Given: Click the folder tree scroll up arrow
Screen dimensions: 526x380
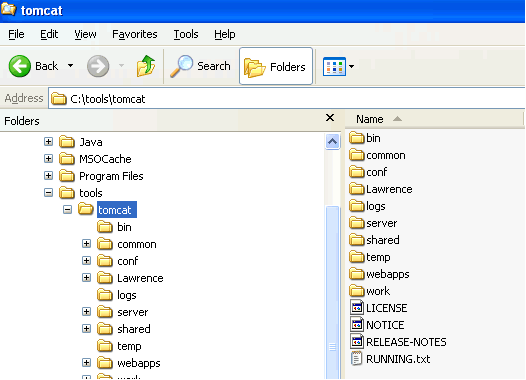Looking at the screenshot, I should pyautogui.click(x=332, y=142).
